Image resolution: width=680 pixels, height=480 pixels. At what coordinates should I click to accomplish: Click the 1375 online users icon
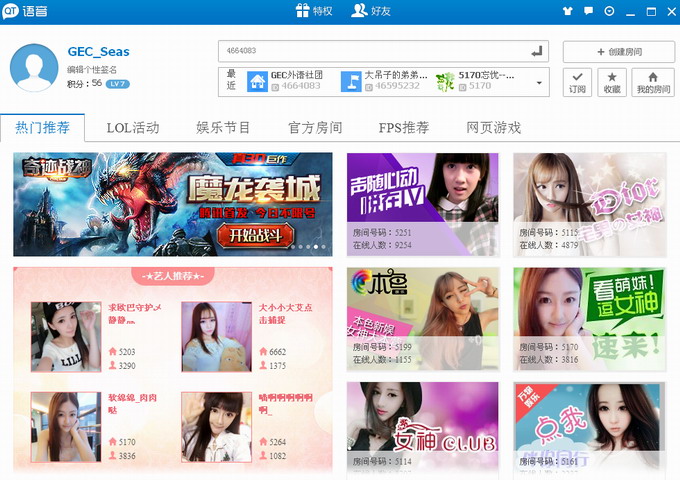pyautogui.click(x=263, y=365)
